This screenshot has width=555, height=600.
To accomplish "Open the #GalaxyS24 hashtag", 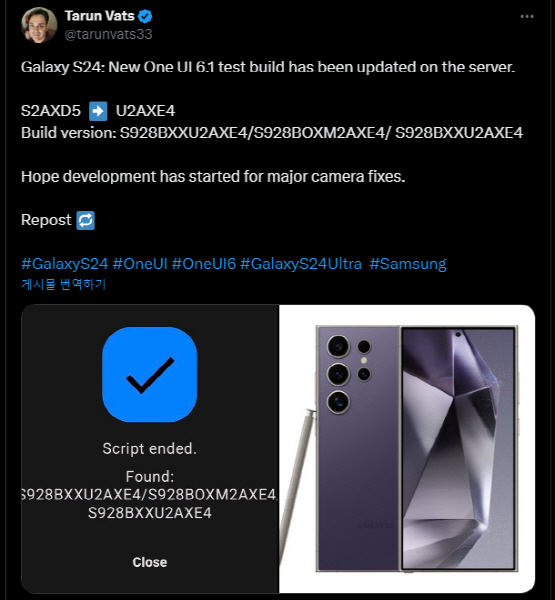I will point(65,264).
